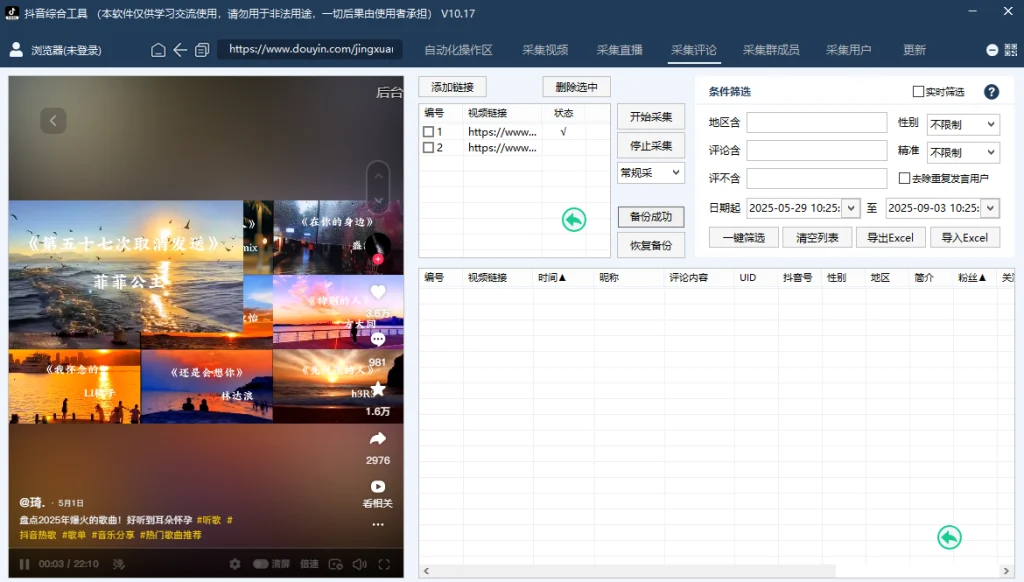
Task: Click the 地区含 input field
Action: 817,122
